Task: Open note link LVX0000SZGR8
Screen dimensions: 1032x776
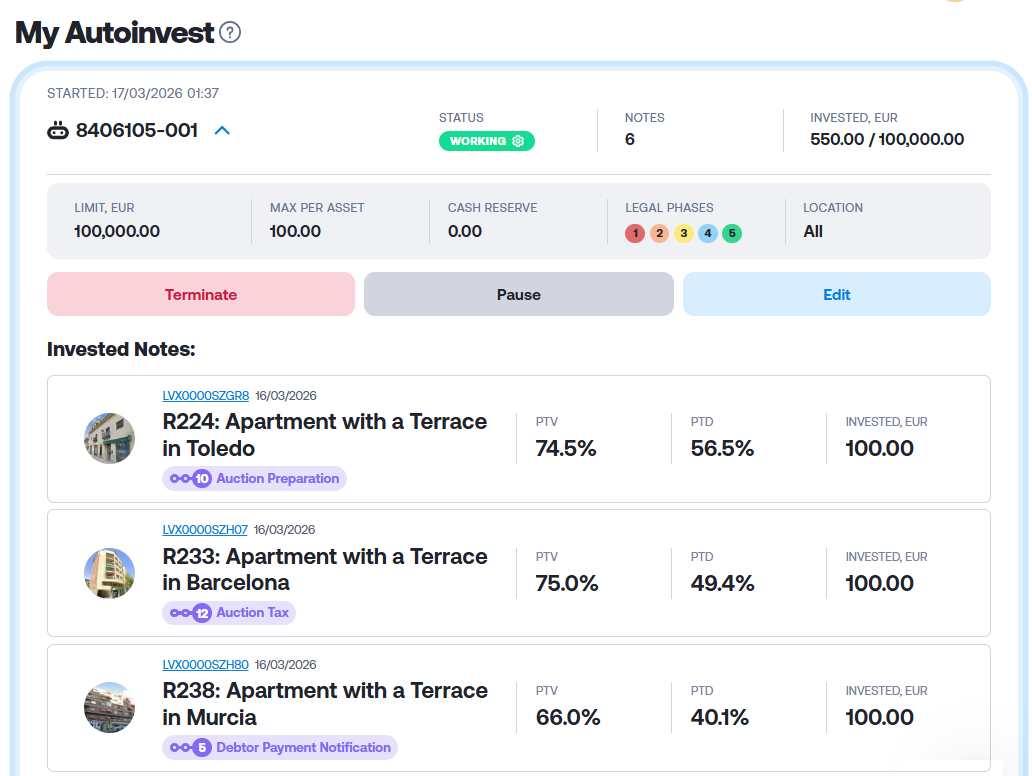Action: tap(205, 396)
